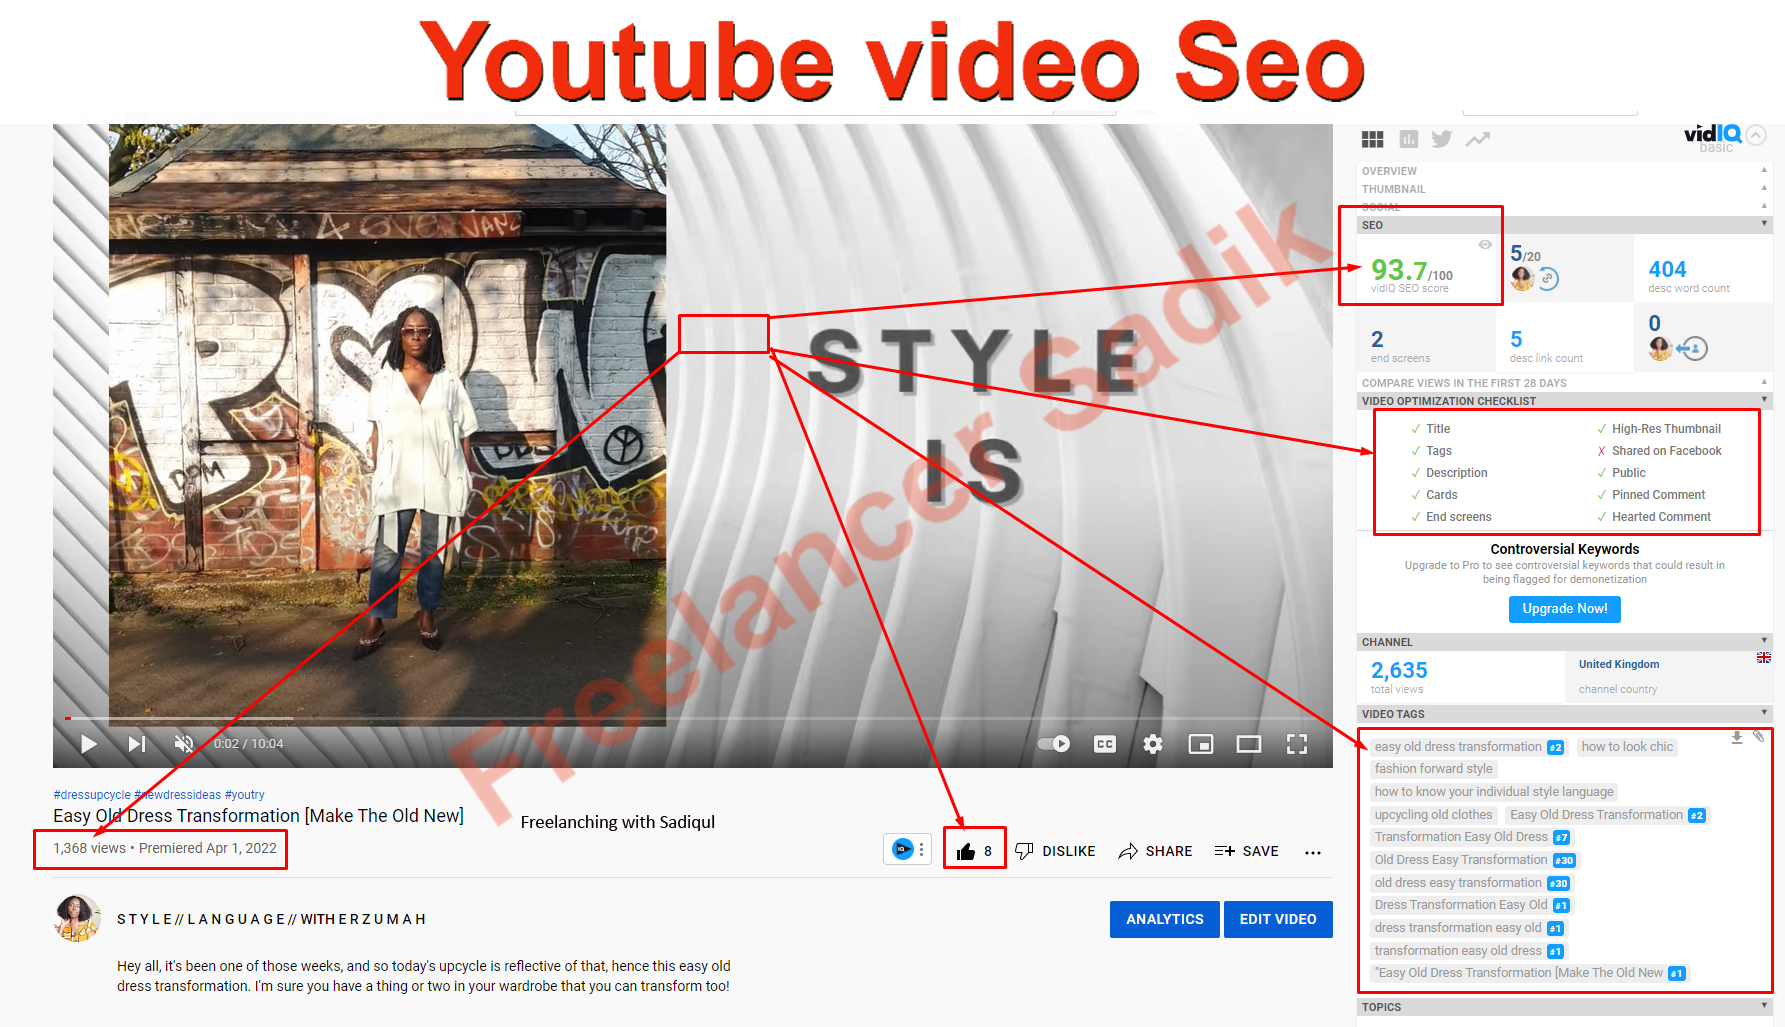Click the Twitter bird icon in vidIQ panel
Viewport: 1785px width, 1027px height.
(1441, 139)
